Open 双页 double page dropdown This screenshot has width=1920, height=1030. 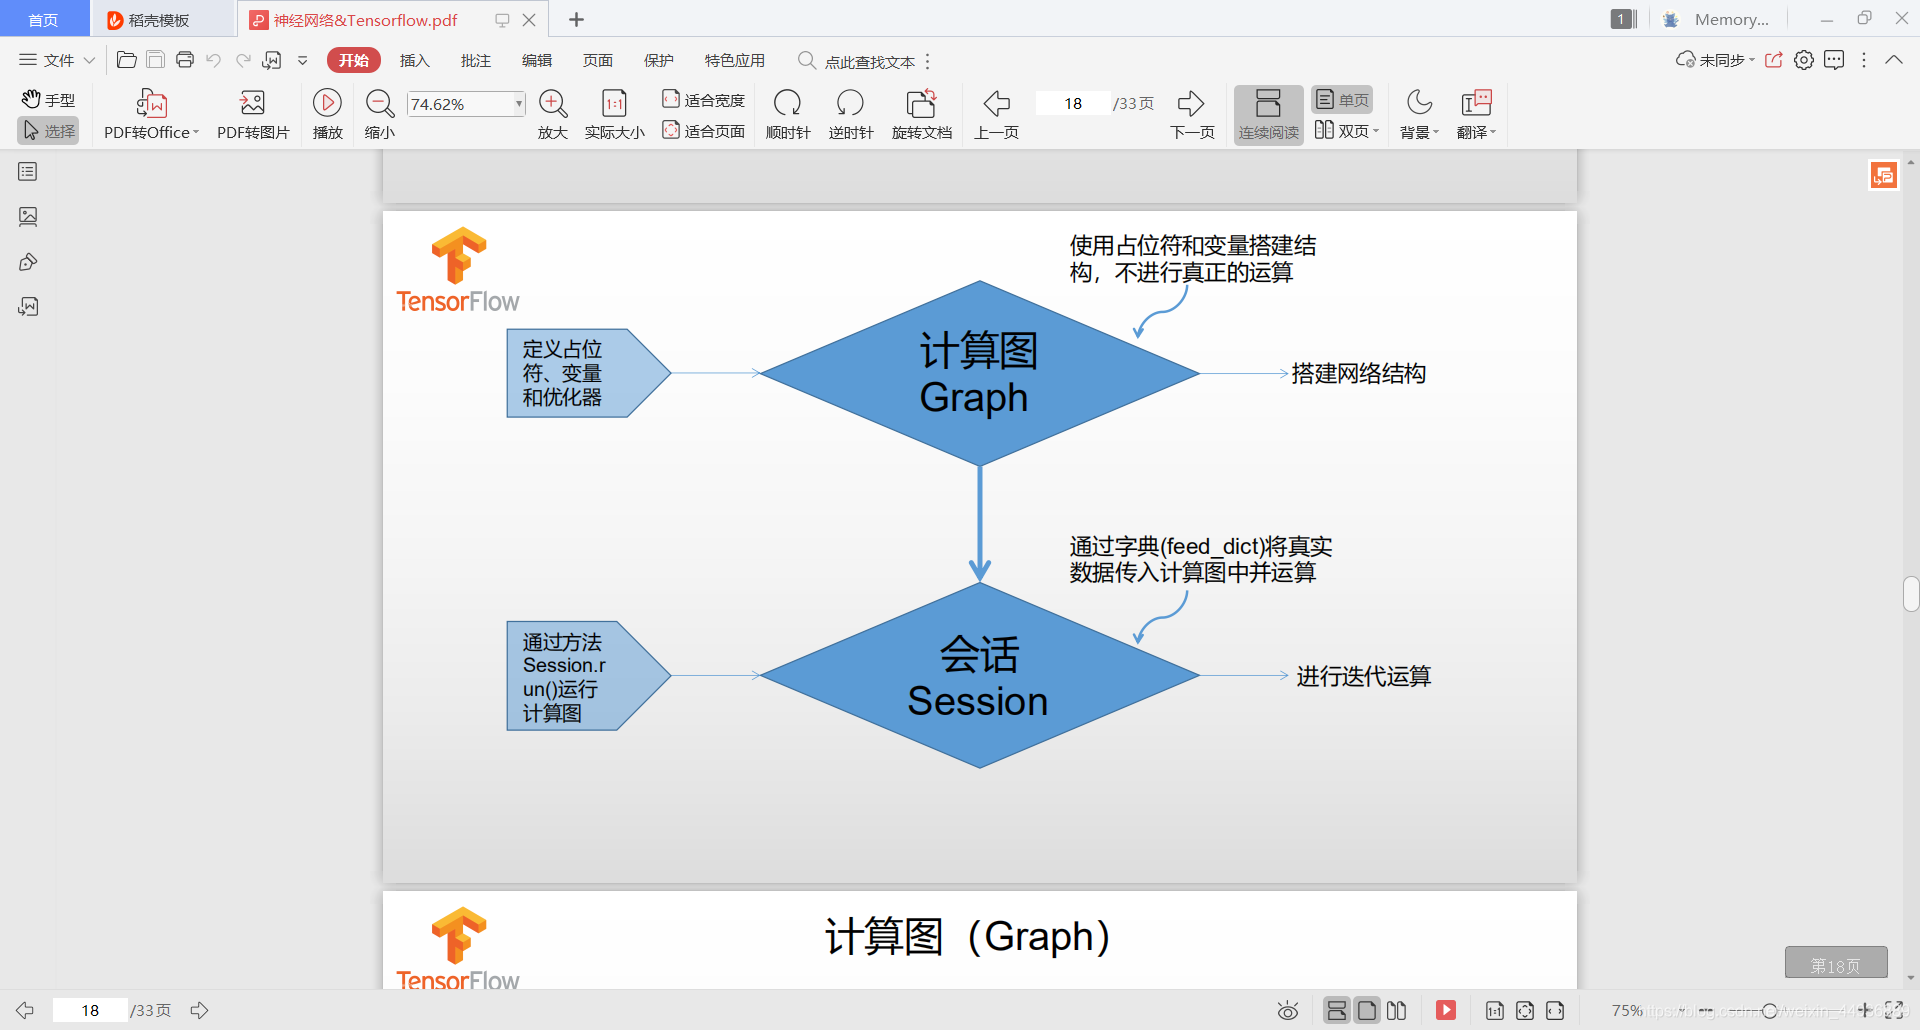(x=1346, y=131)
